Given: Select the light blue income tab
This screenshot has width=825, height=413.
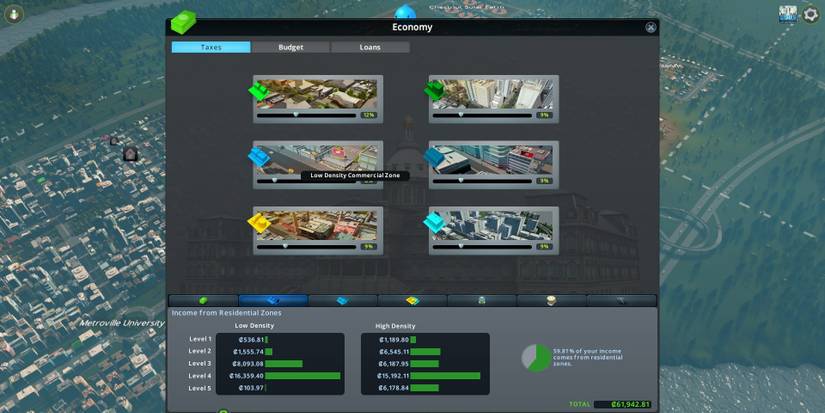Looking at the screenshot, I should pos(343,300).
